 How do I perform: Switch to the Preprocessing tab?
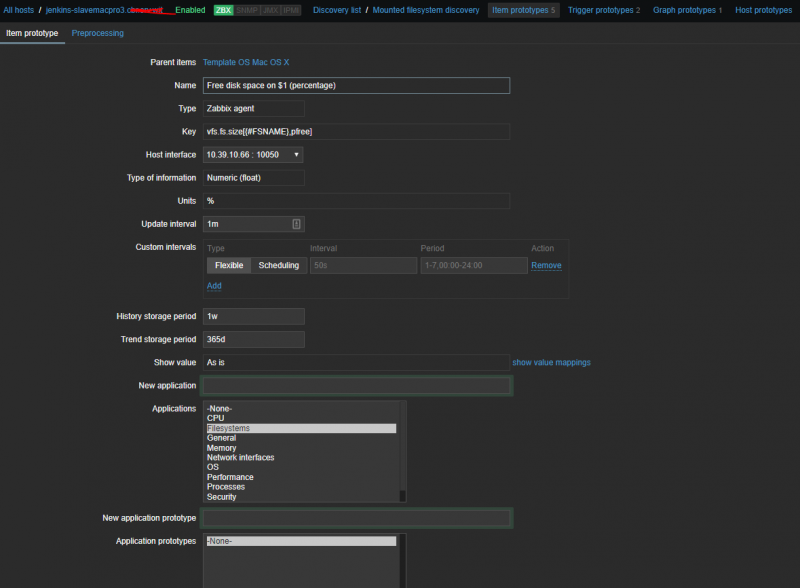pyautogui.click(x=98, y=33)
